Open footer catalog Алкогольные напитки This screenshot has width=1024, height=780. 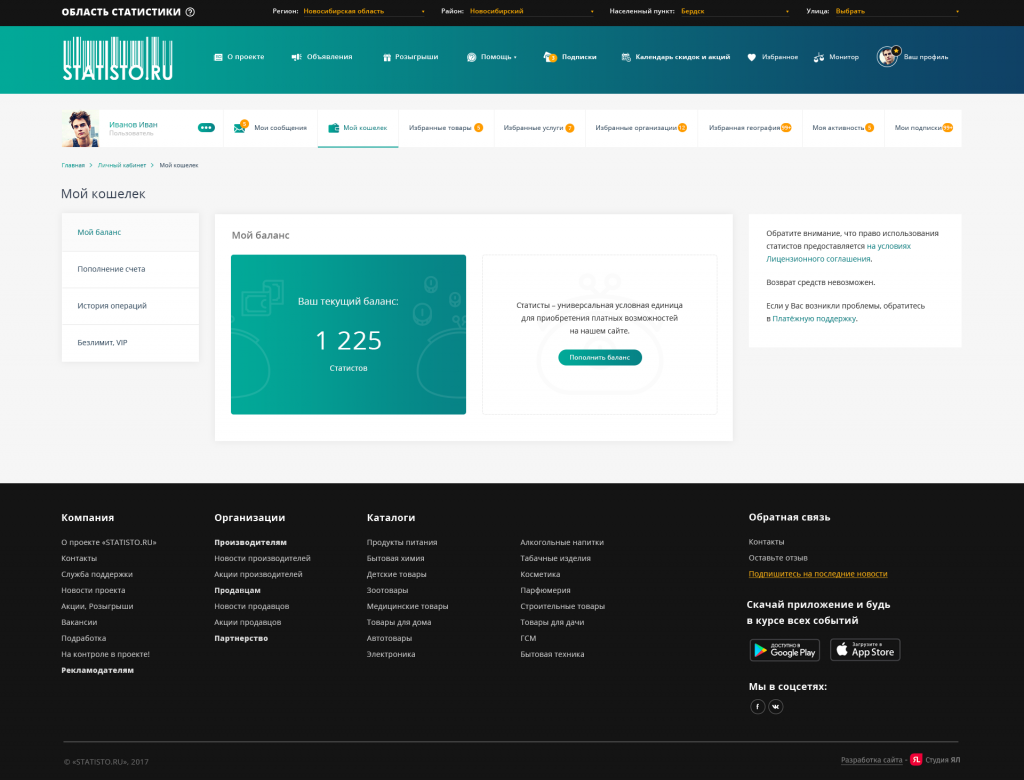click(x=562, y=542)
